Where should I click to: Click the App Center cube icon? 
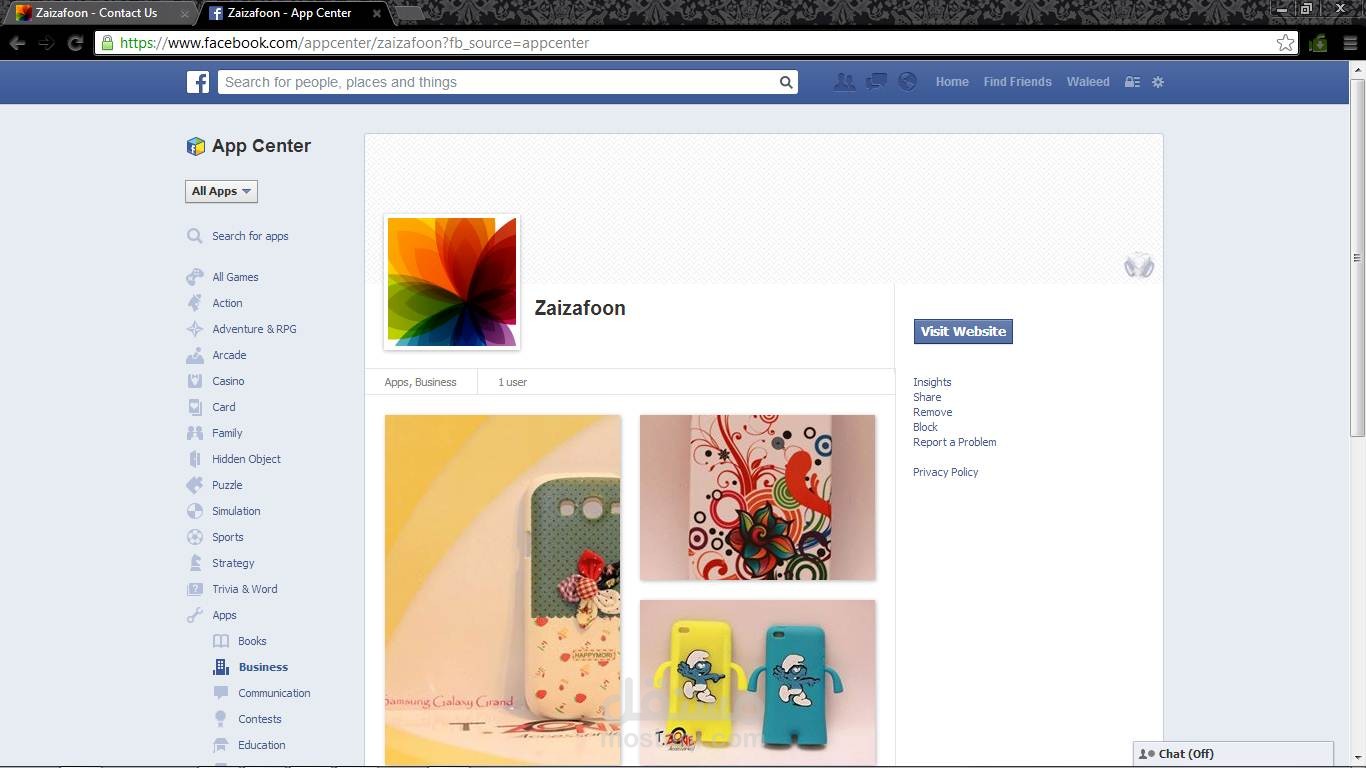tap(196, 146)
